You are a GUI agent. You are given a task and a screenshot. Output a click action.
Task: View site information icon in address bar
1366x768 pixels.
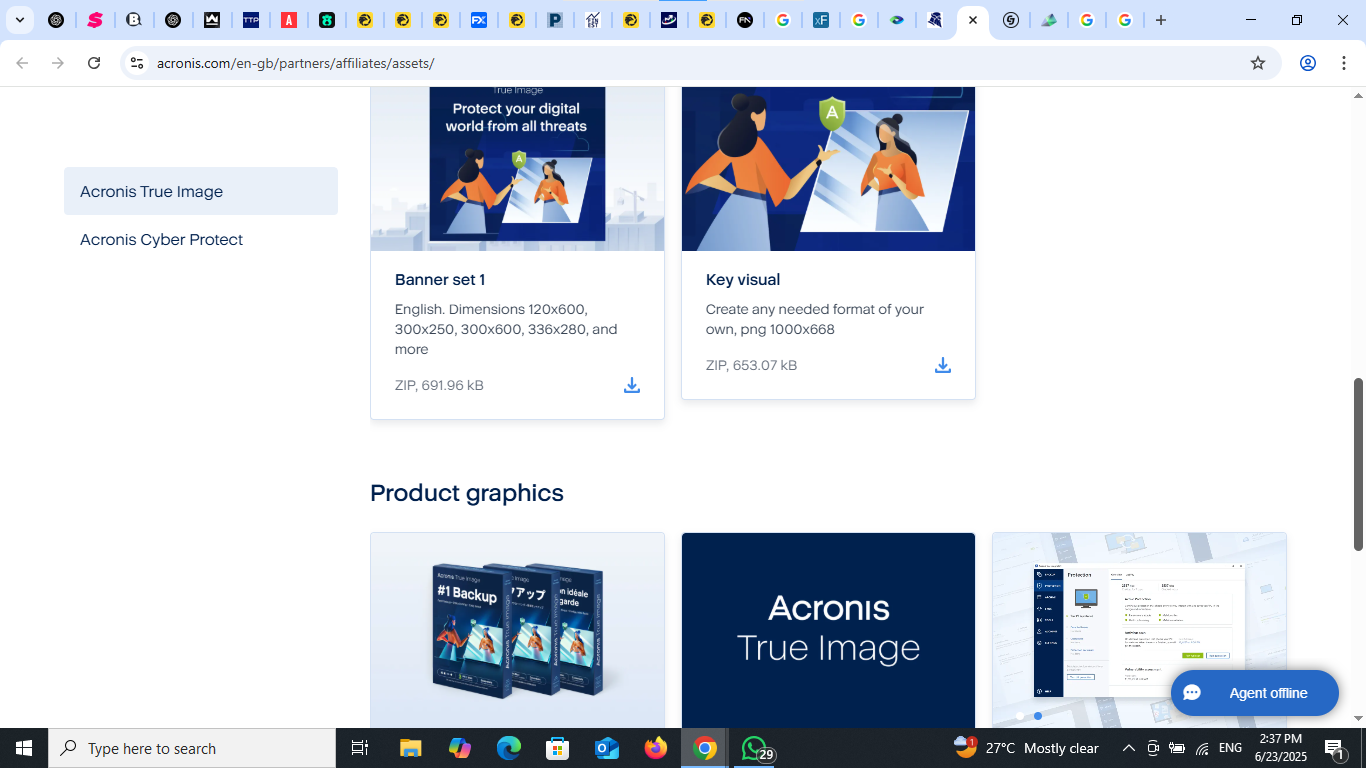[x=137, y=63]
